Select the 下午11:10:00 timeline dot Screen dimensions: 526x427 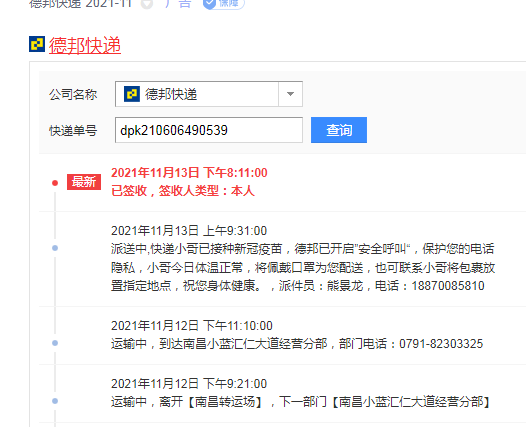pyautogui.click(x=55, y=343)
